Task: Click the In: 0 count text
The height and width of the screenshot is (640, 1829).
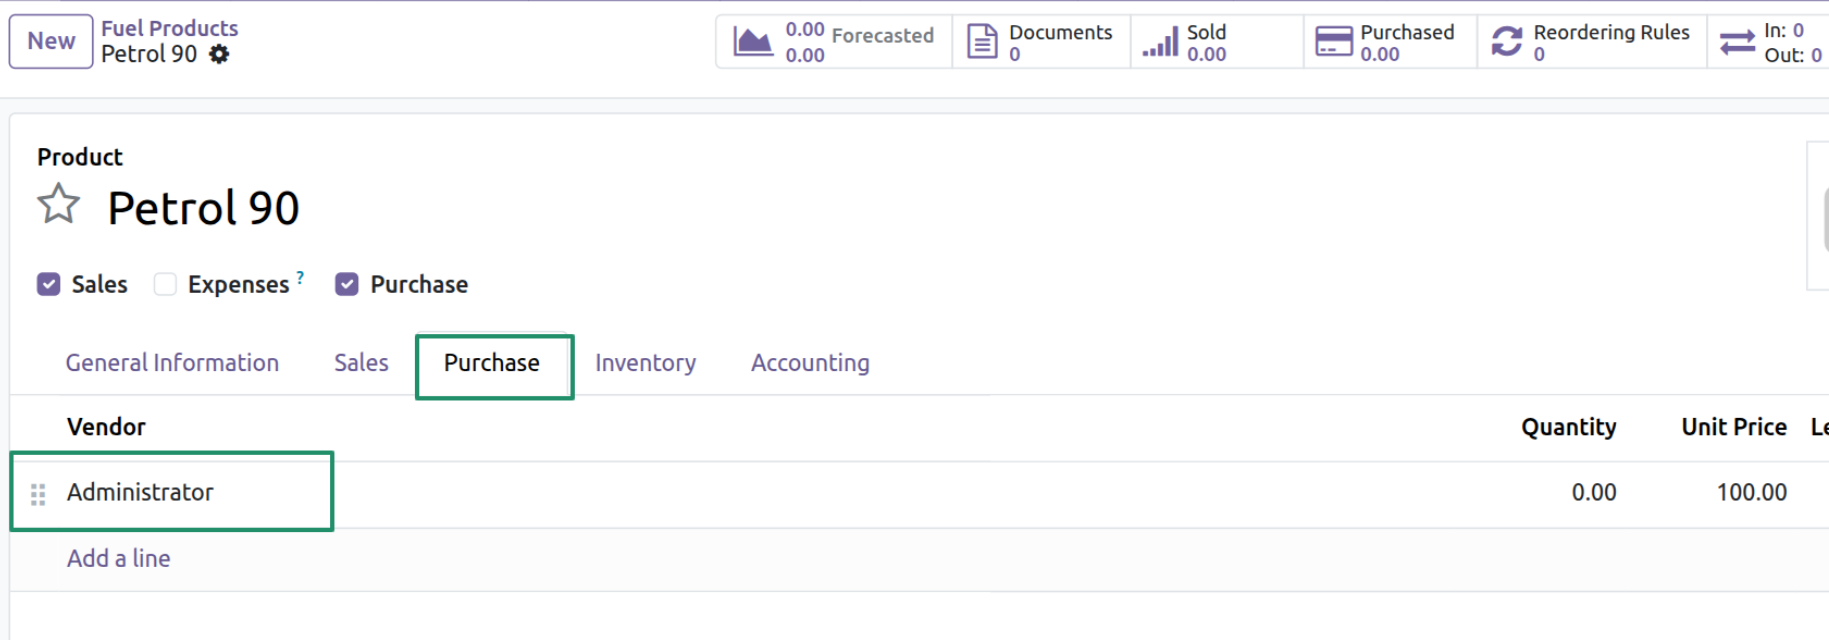Action: coord(1783,30)
